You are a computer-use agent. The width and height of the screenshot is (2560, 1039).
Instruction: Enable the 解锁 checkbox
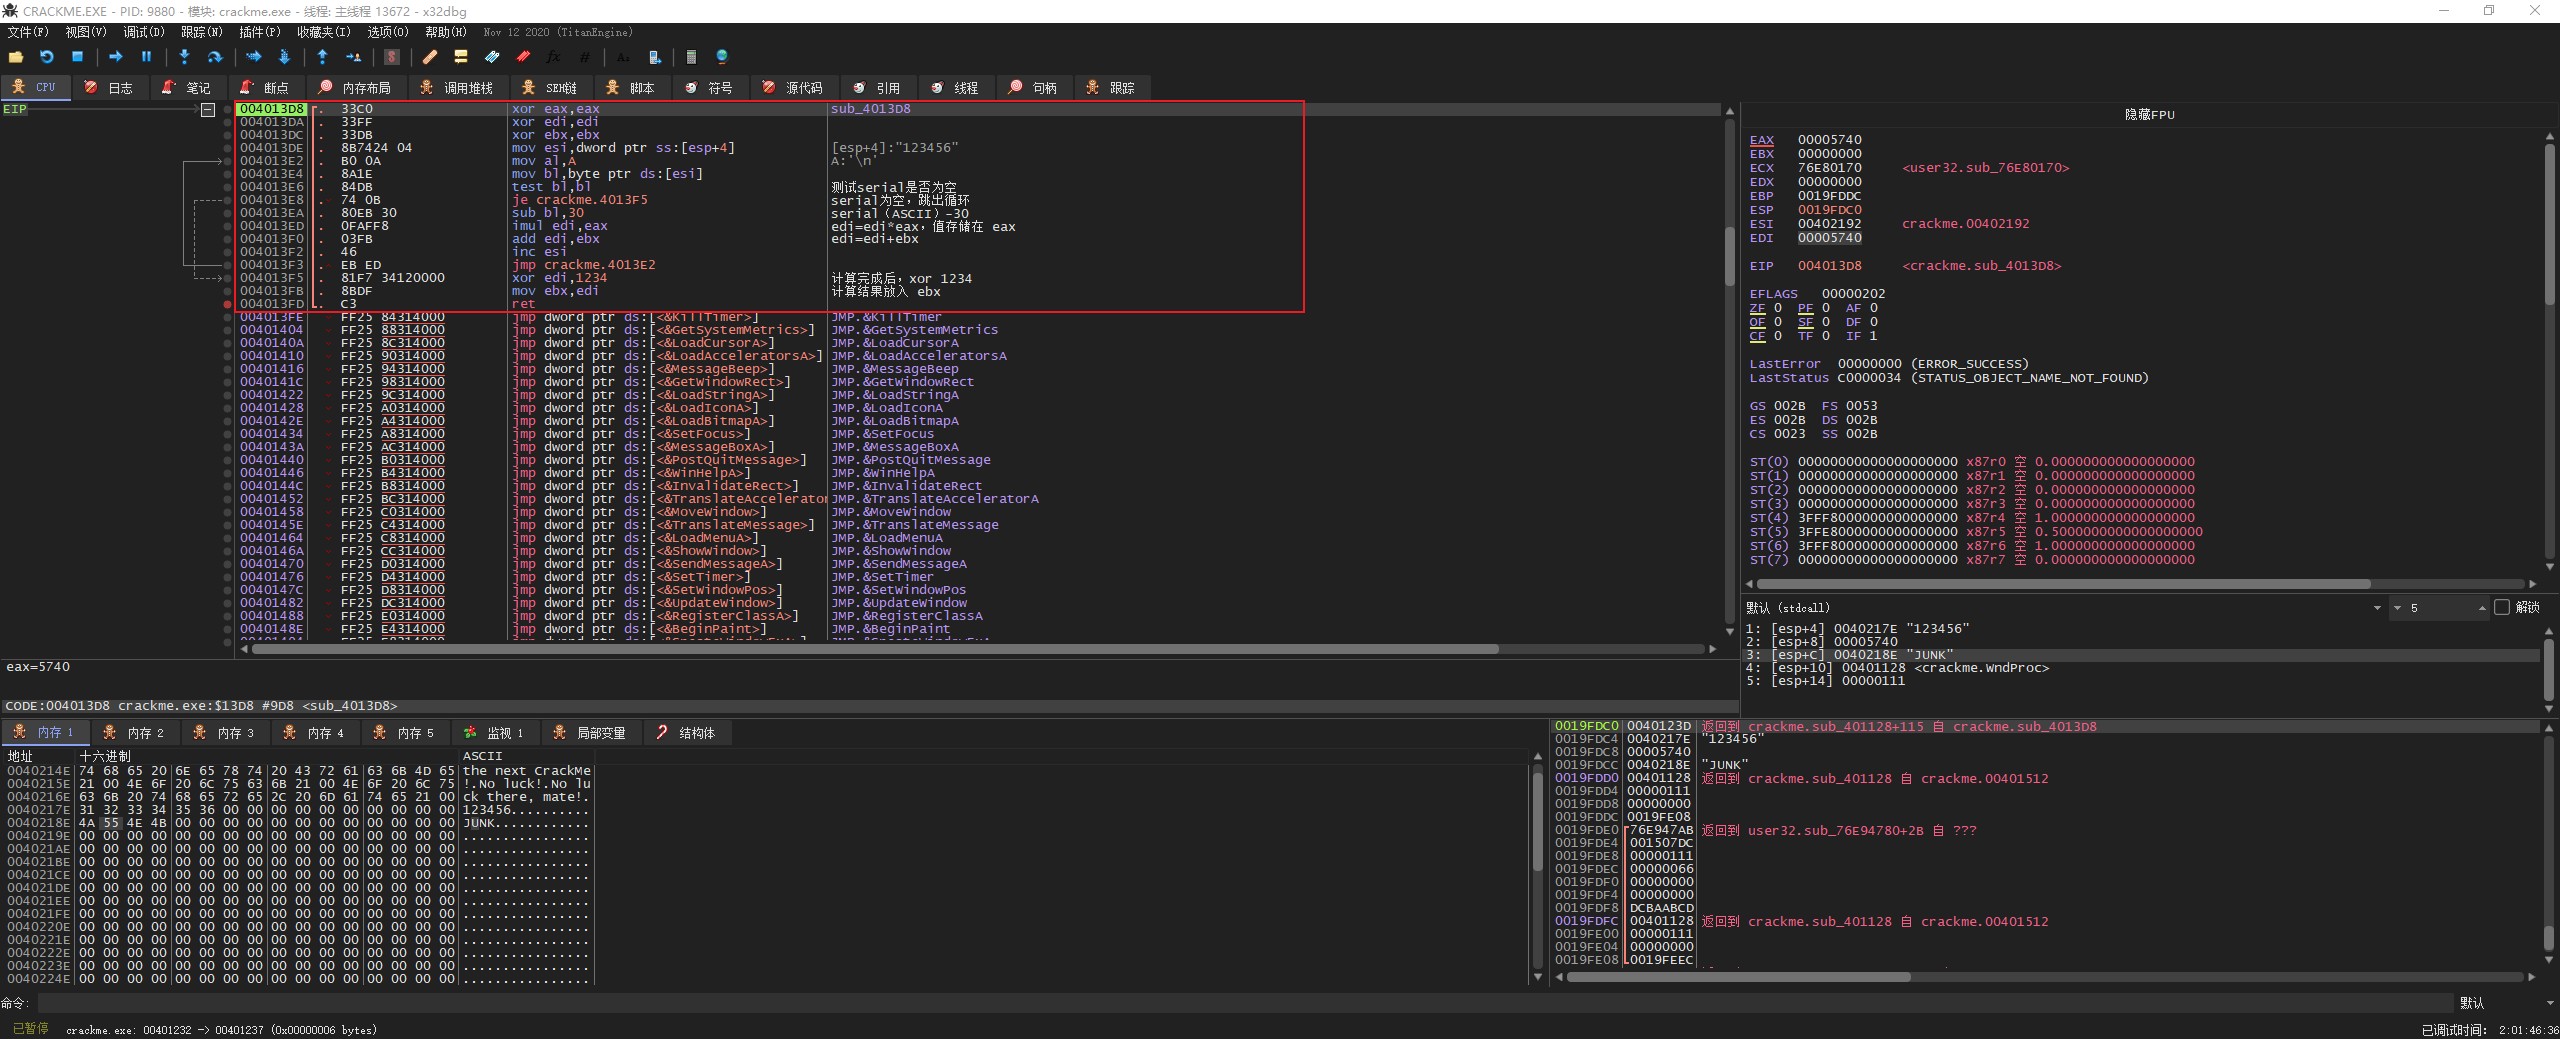[x=2502, y=608]
